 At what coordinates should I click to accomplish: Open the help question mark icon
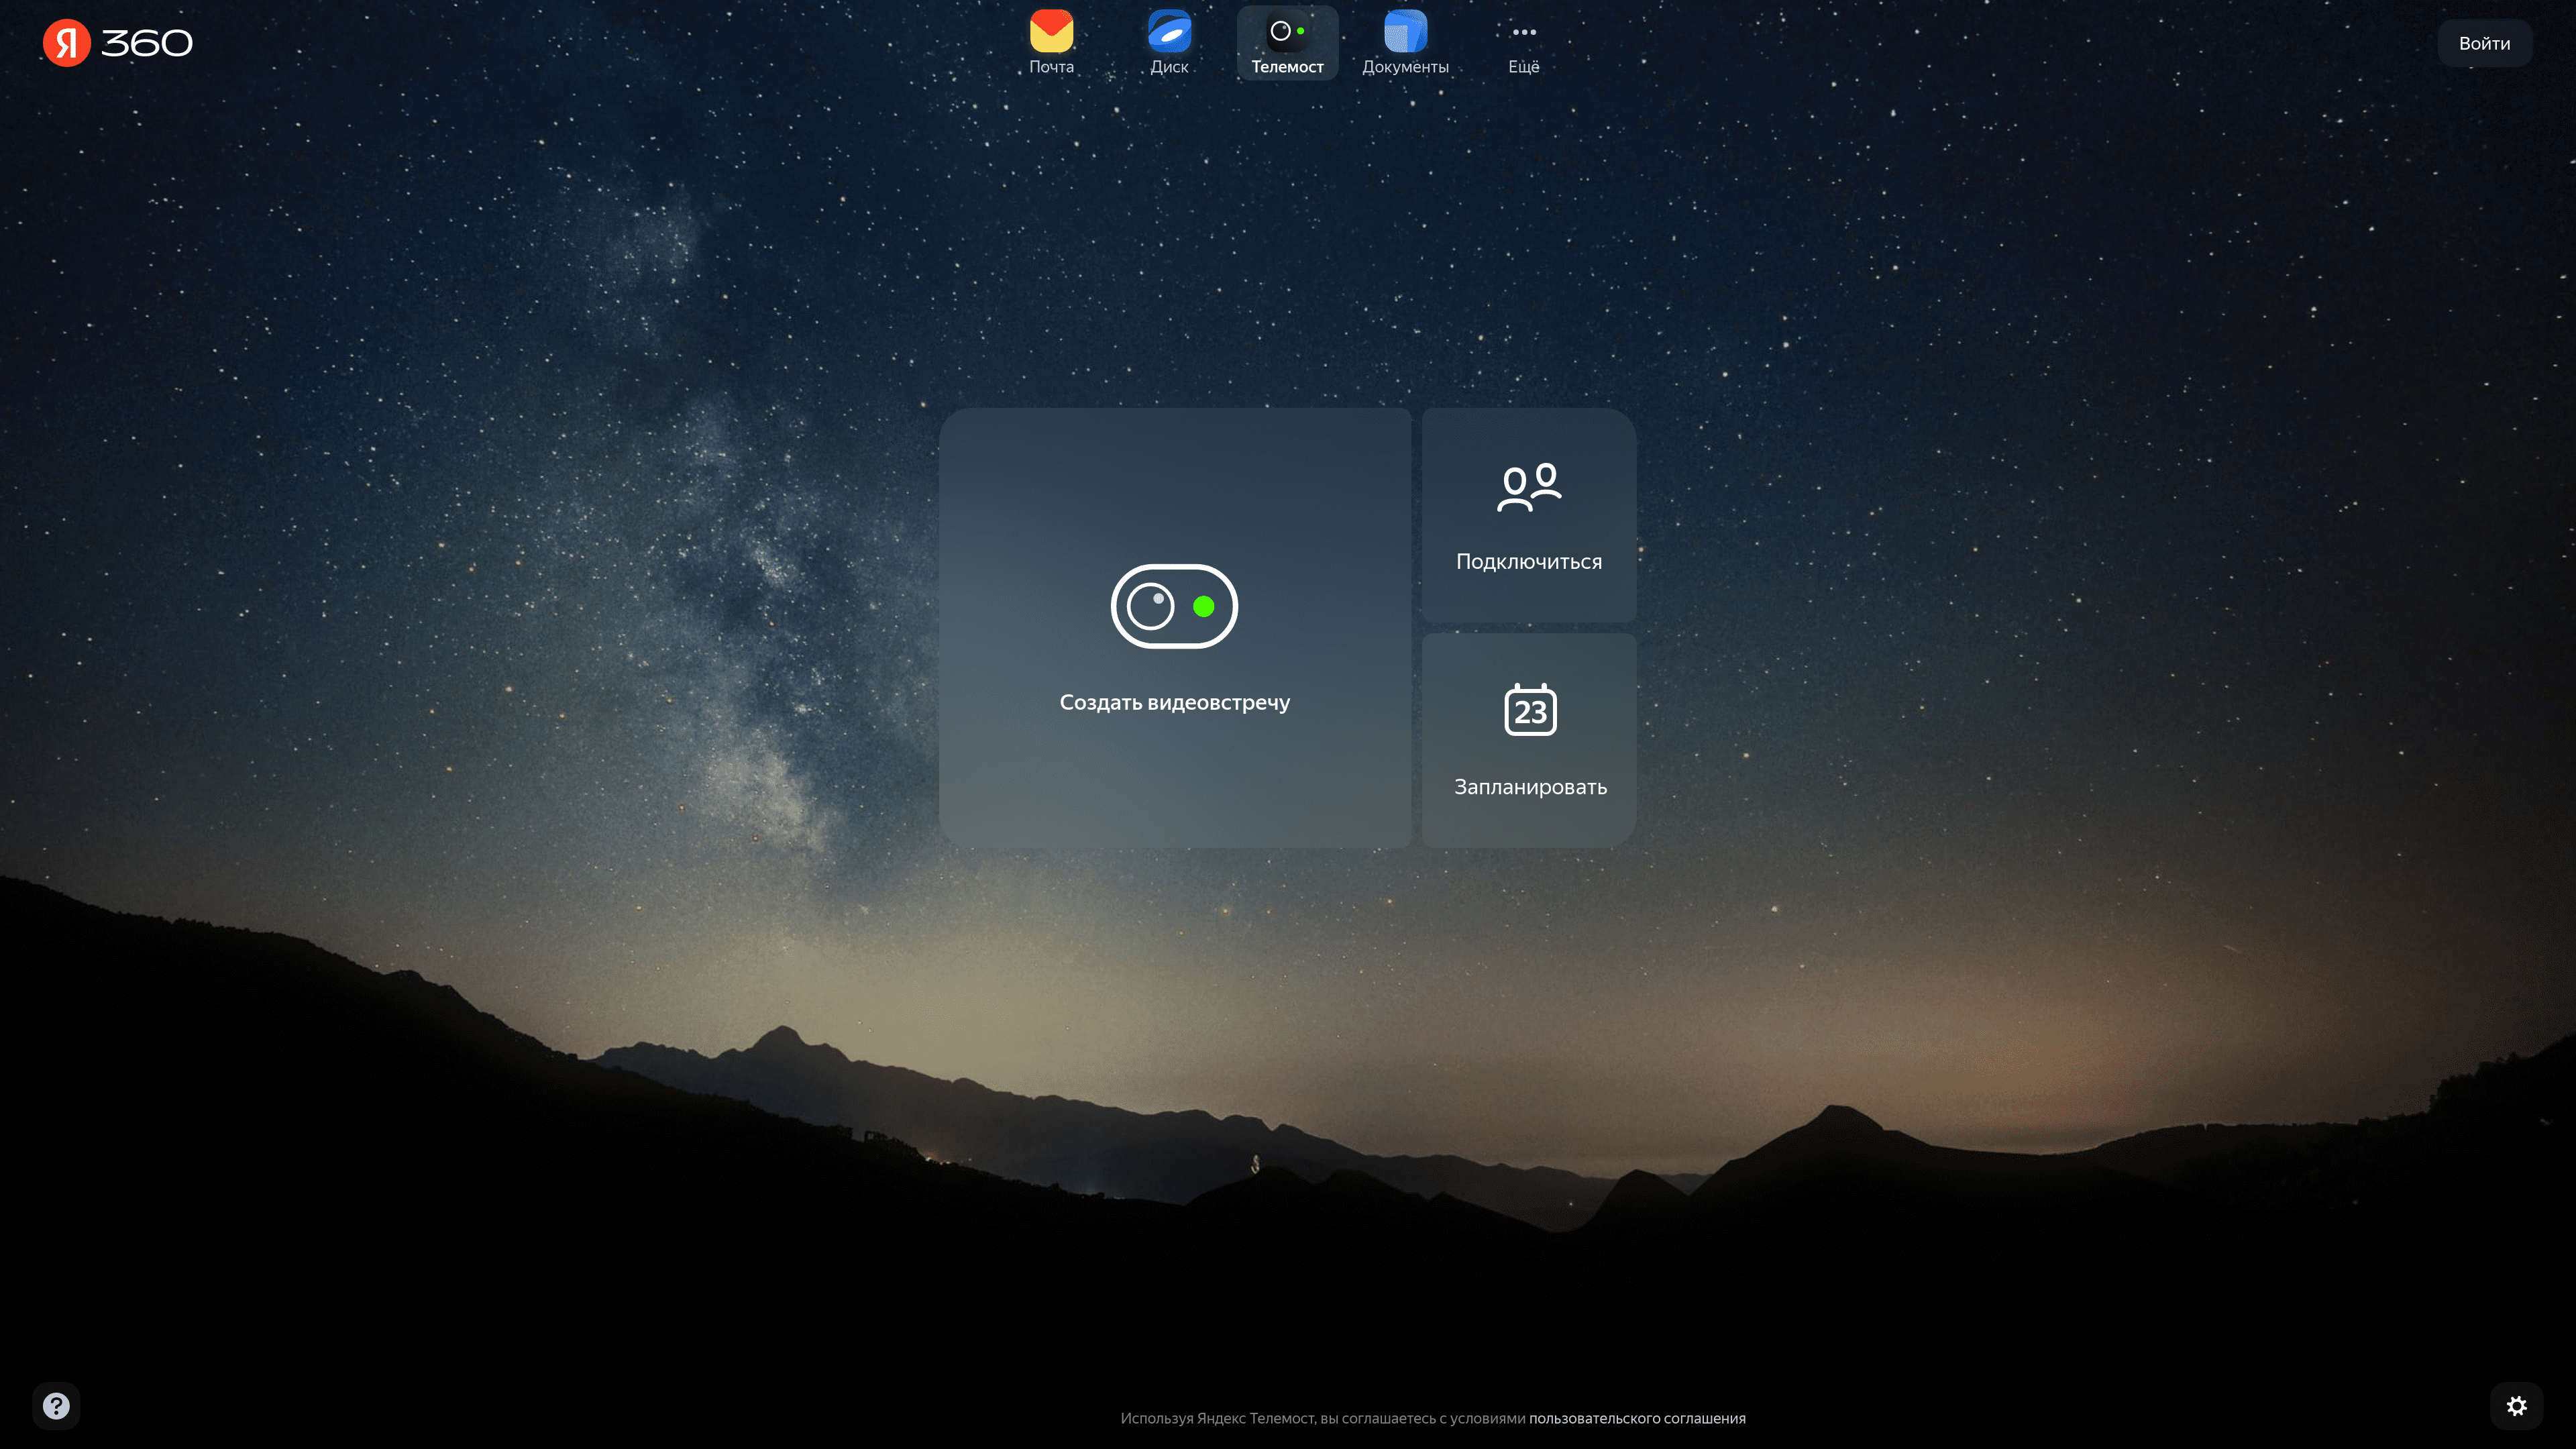pos(56,1405)
